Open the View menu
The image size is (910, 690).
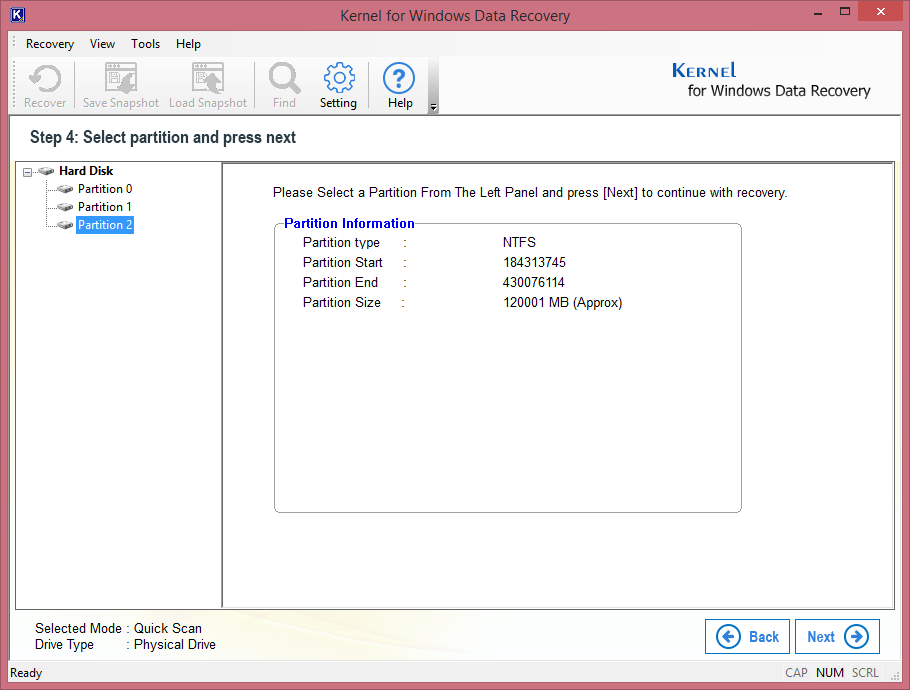pyautogui.click(x=102, y=44)
